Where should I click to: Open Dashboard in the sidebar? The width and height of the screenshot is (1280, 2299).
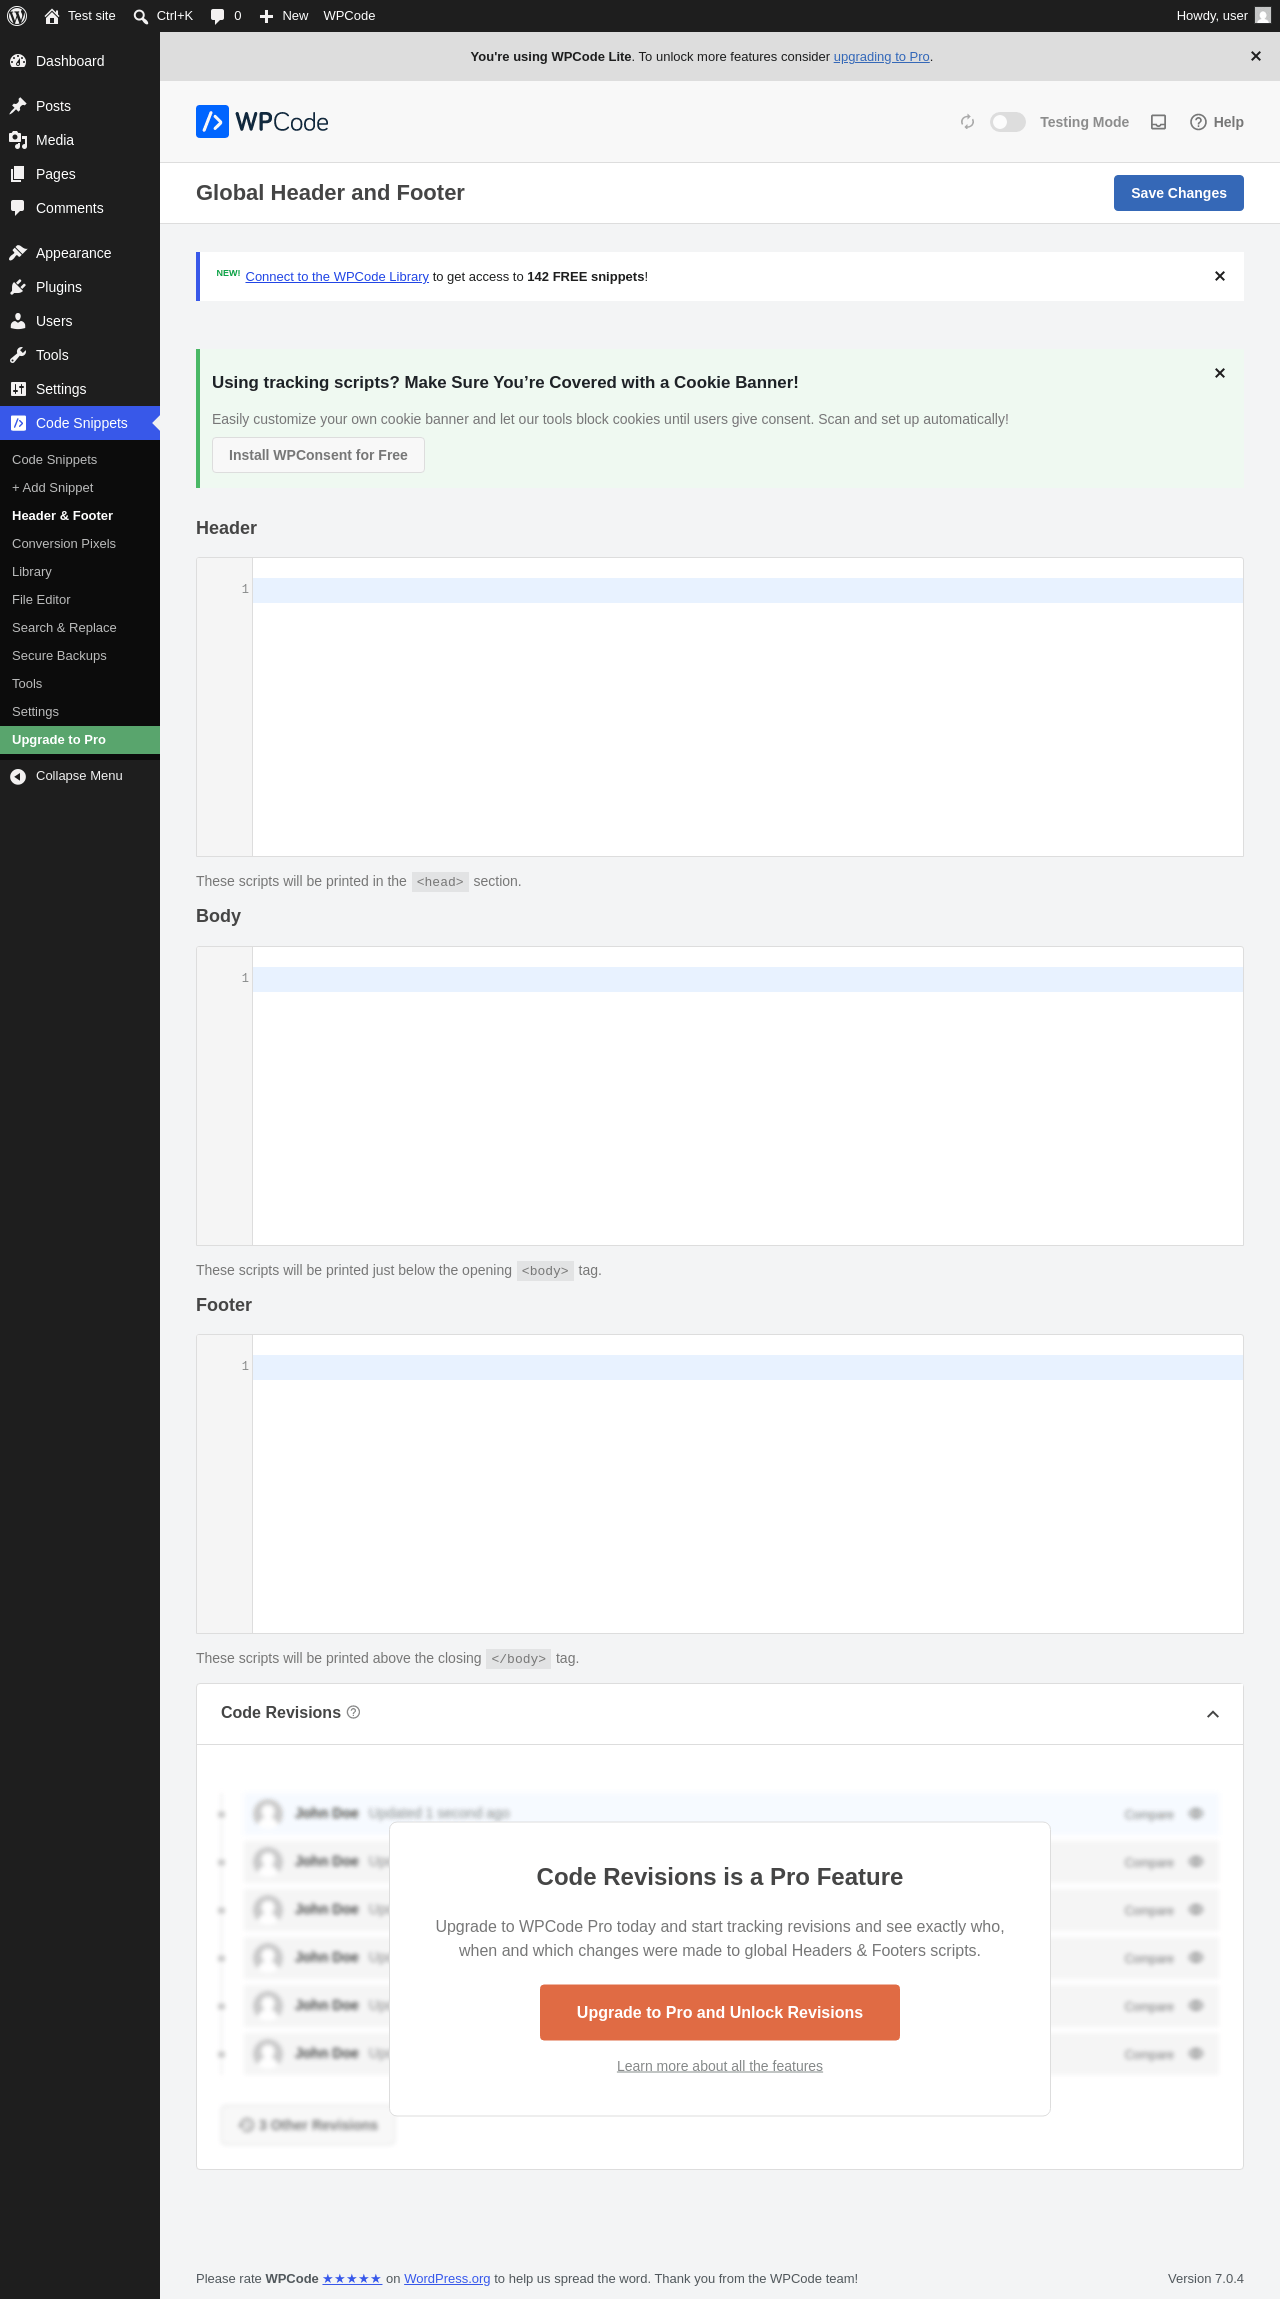coord(80,61)
